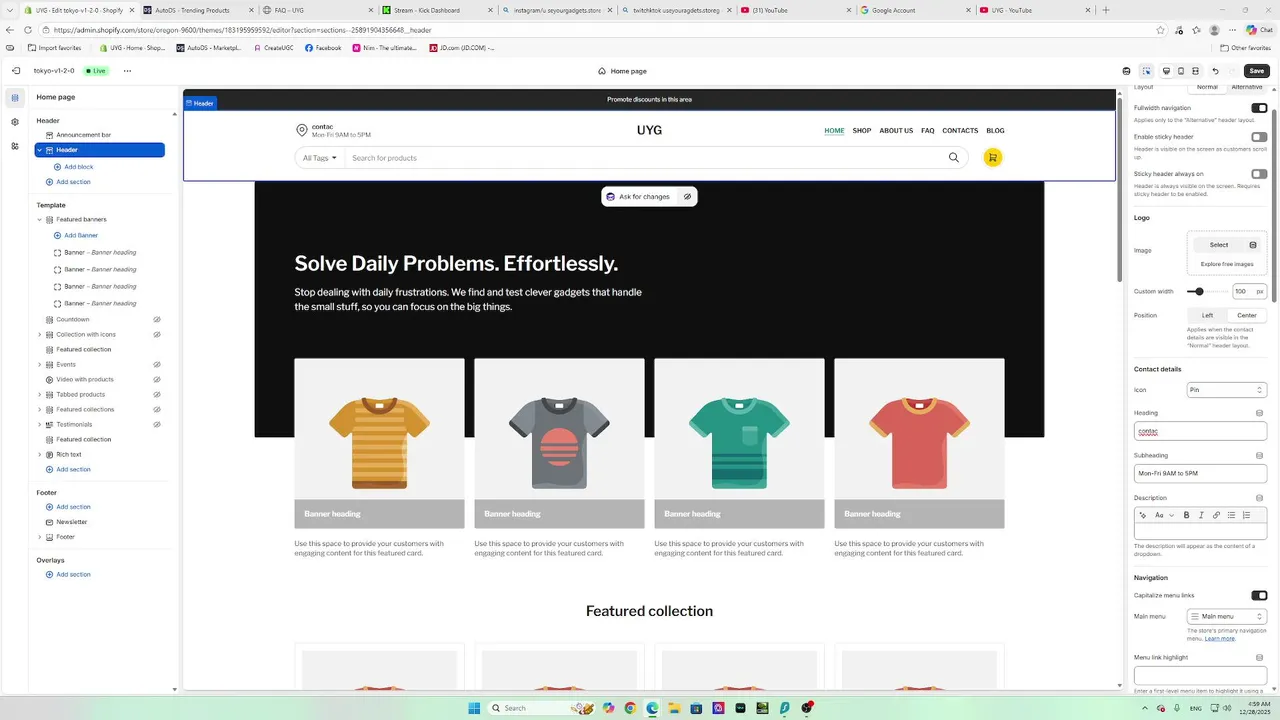Click the cart icon in store preview
Image resolution: width=1280 pixels, height=720 pixels.
(992, 157)
